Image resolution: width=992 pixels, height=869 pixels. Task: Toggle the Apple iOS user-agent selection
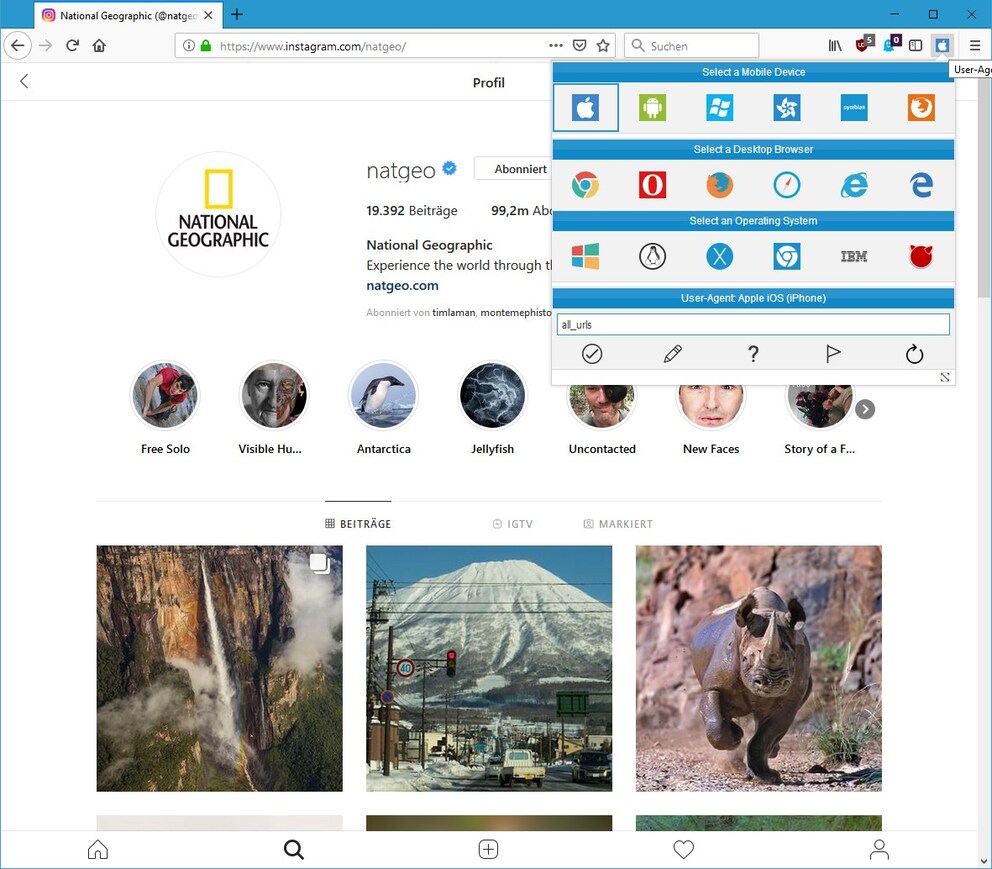[585, 107]
